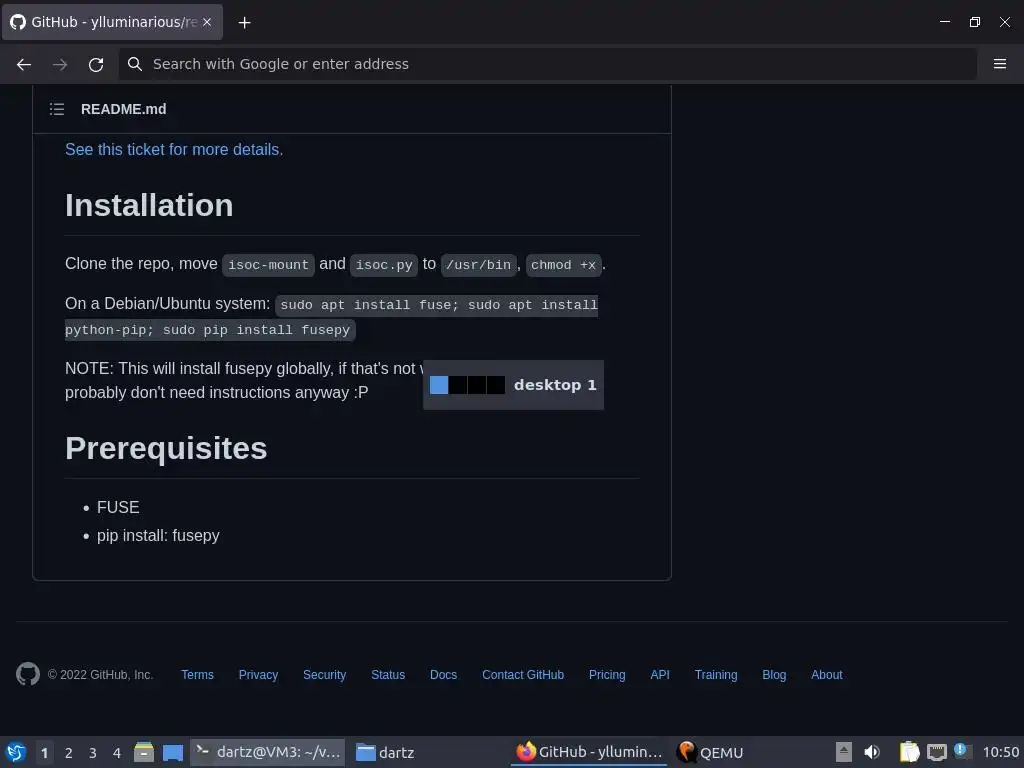Open the browser hamburger menu

point(1000,63)
